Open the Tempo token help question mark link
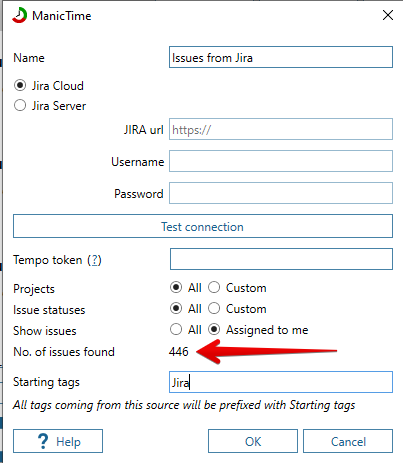 (x=94, y=260)
